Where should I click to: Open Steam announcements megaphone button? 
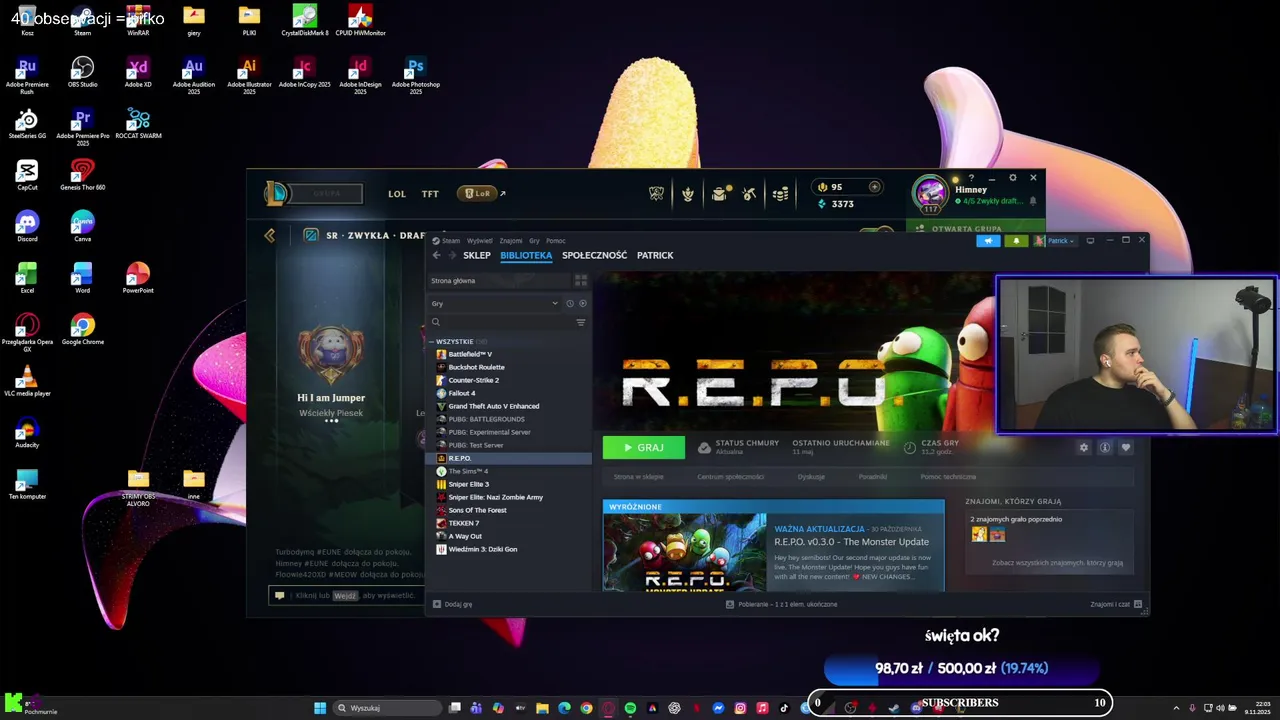988,241
